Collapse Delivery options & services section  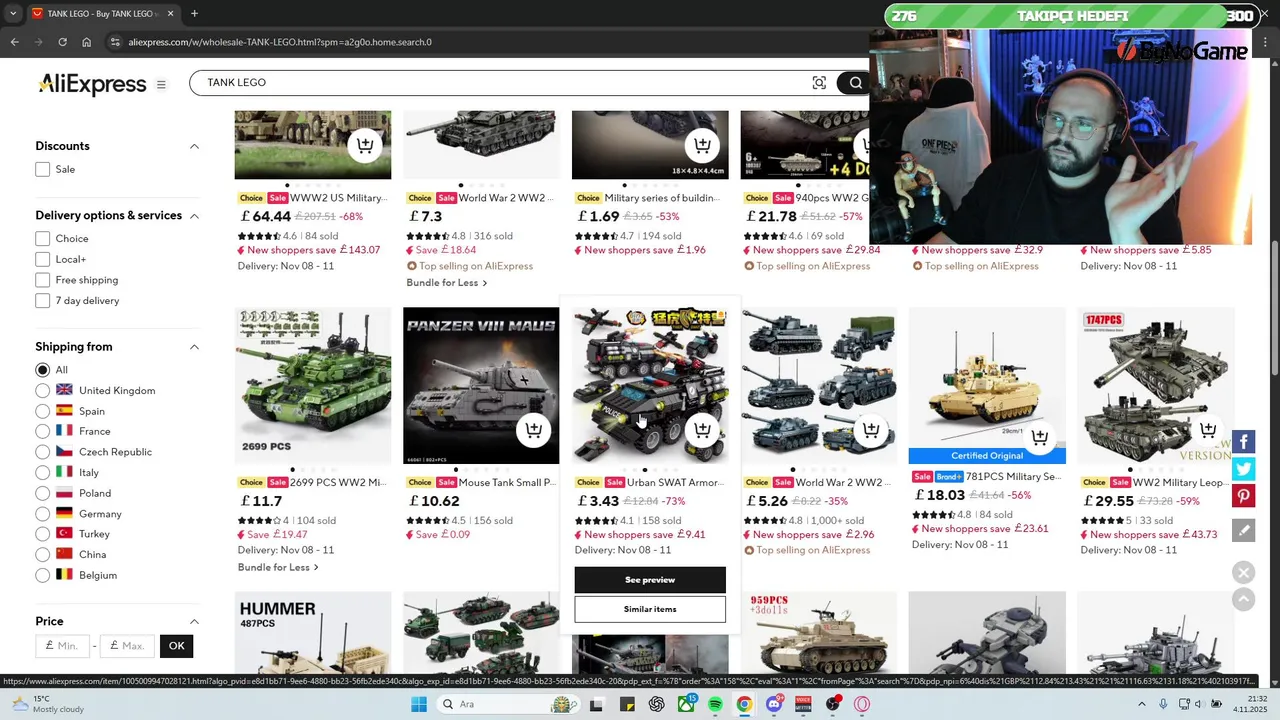pos(194,216)
